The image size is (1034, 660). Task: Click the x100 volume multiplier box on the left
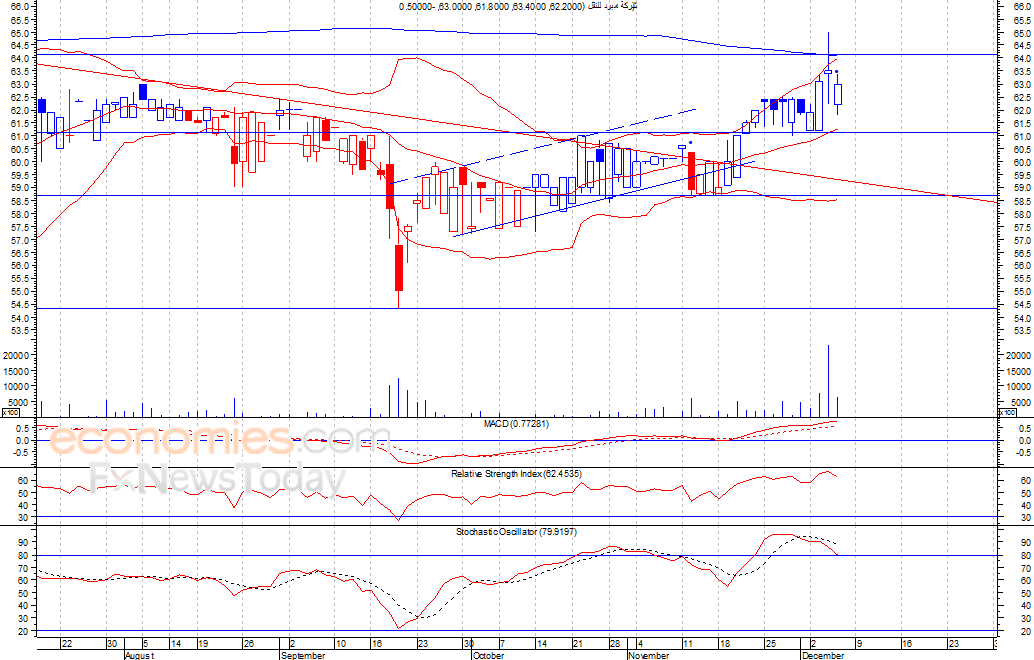pos(11,413)
